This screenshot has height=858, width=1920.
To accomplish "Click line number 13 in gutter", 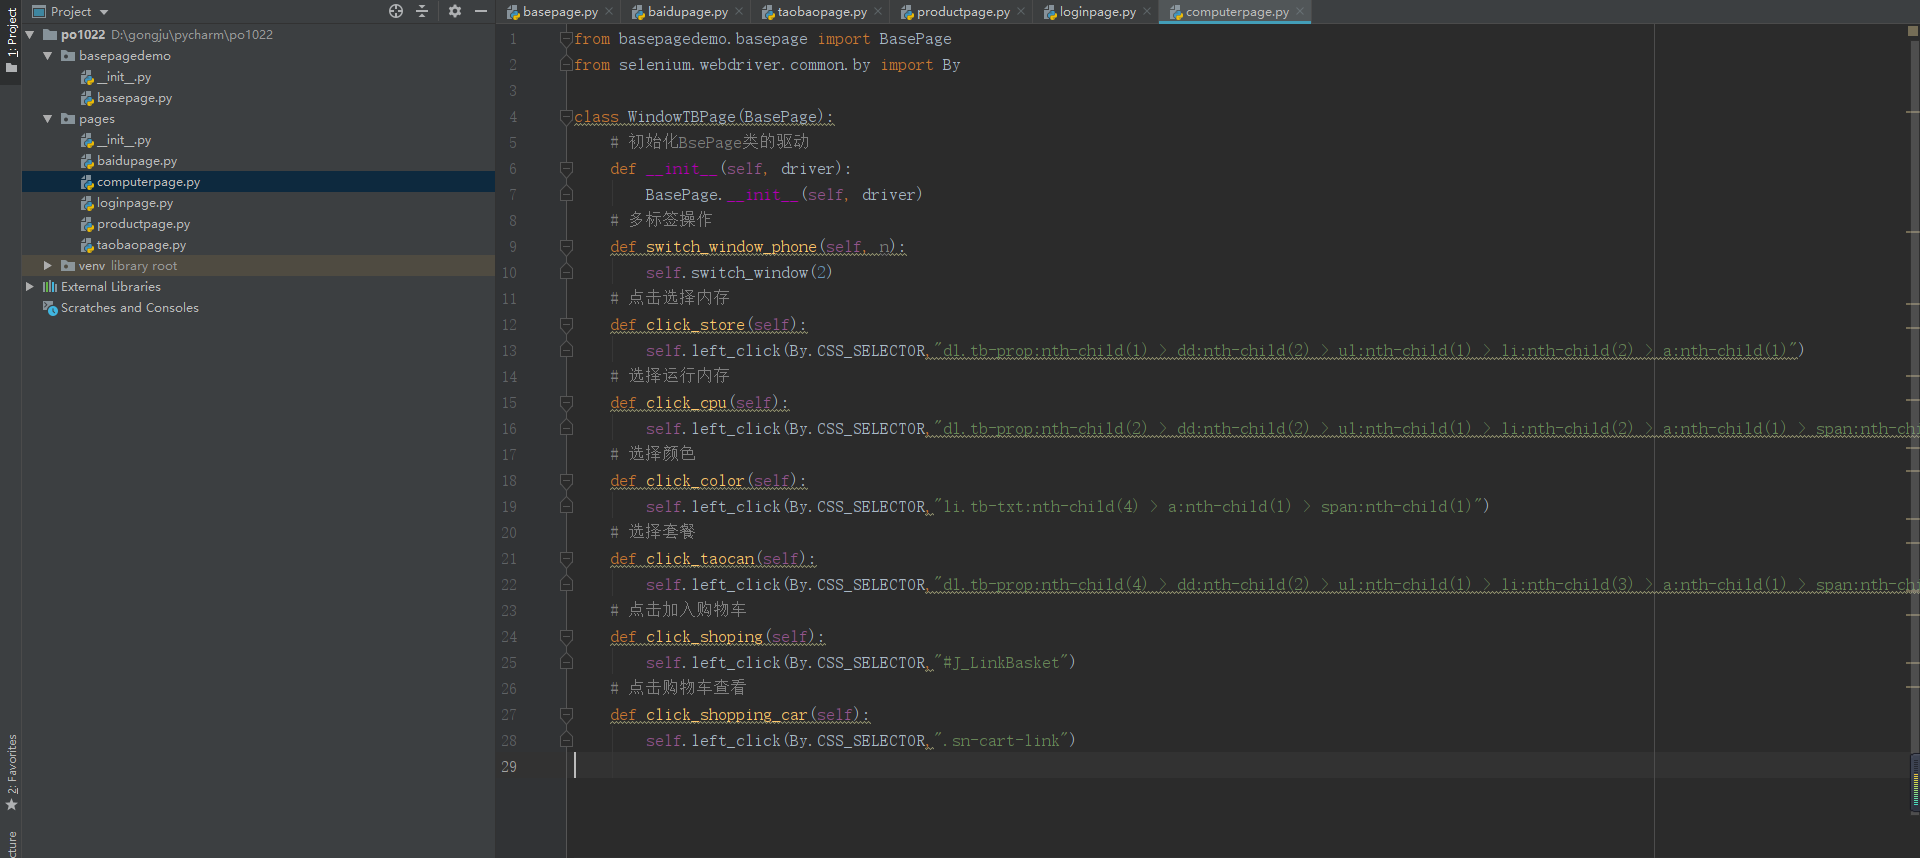I will [x=509, y=351].
